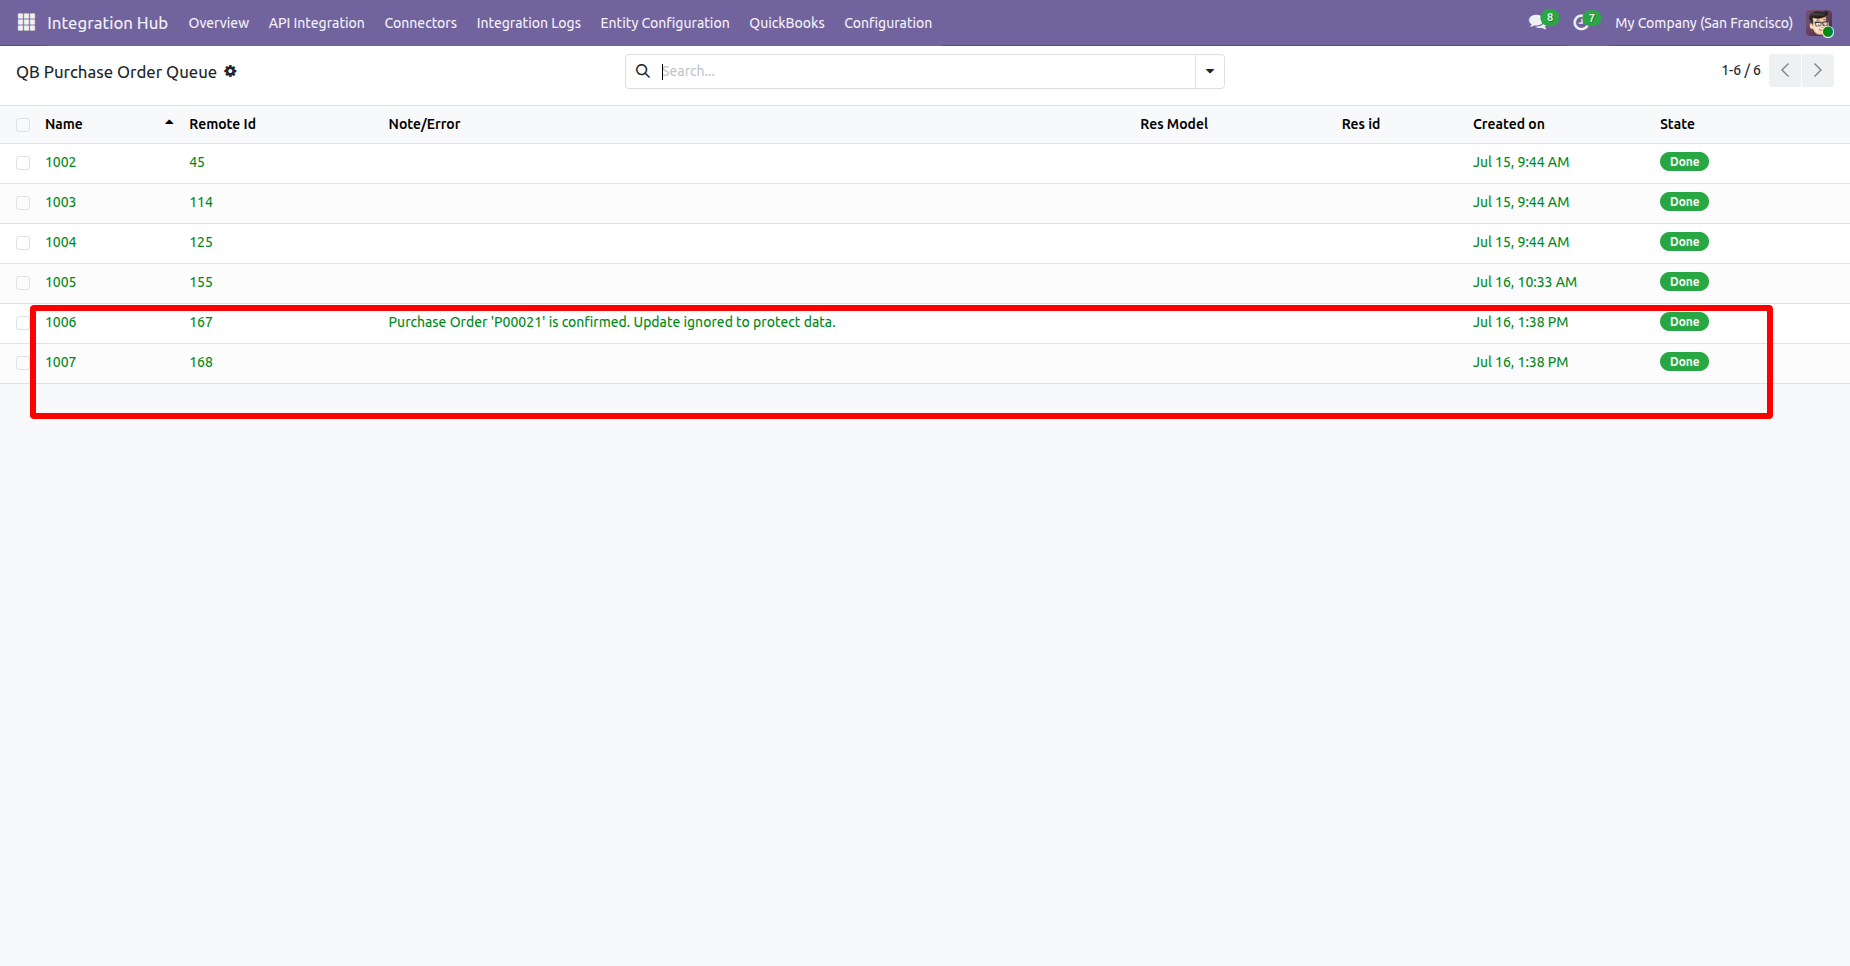Sort by the Name column header
Image resolution: width=1850 pixels, height=966 pixels.
click(64, 124)
